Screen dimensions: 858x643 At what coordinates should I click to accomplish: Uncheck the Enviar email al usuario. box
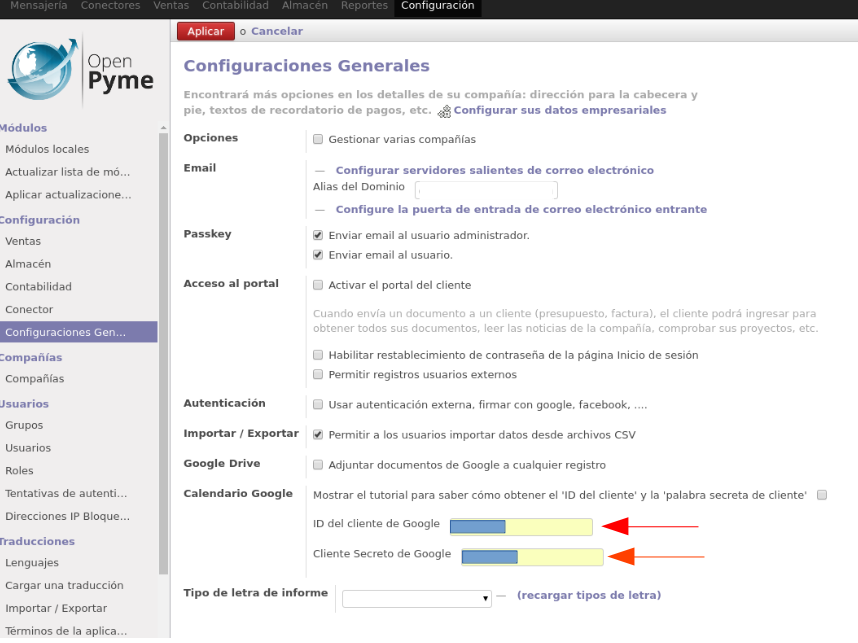[x=318, y=255]
